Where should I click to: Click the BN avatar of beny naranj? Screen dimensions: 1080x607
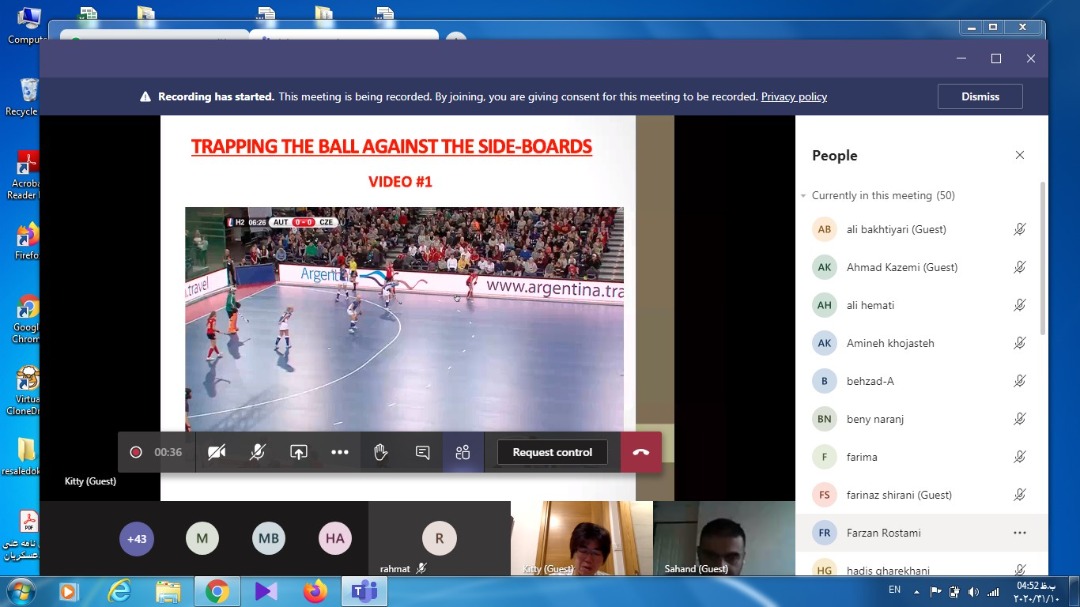point(824,419)
